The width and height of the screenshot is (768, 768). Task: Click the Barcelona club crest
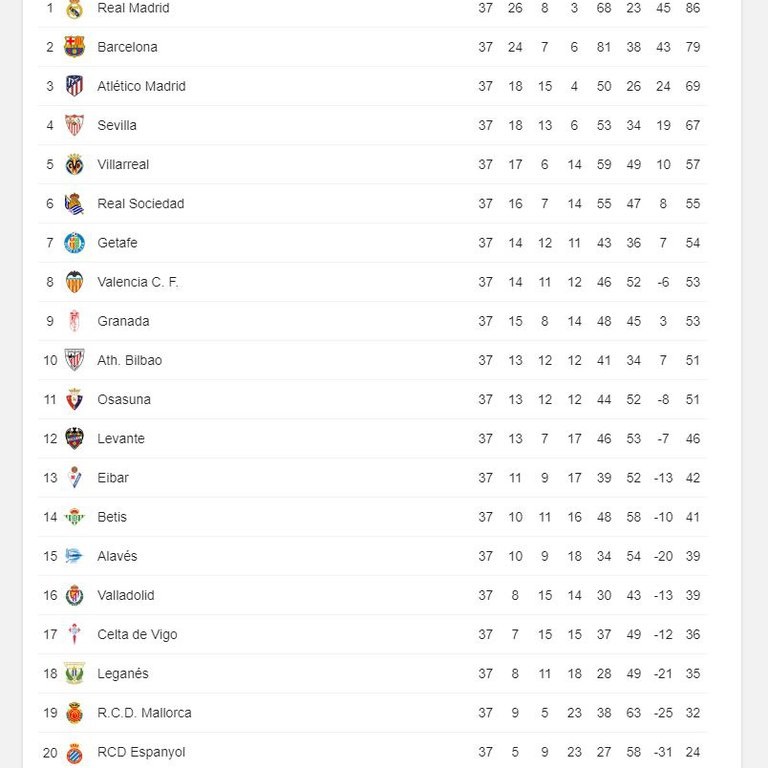coord(74,47)
